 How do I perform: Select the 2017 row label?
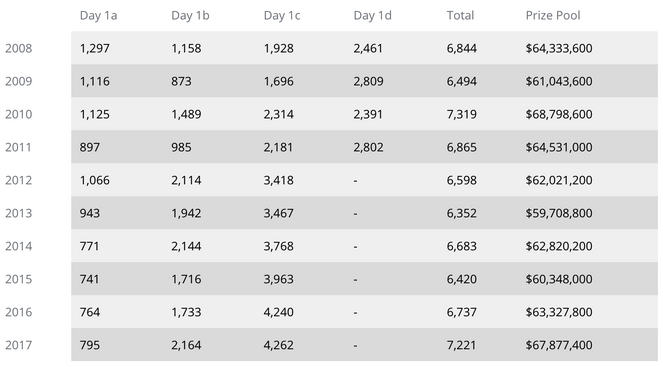19,345
